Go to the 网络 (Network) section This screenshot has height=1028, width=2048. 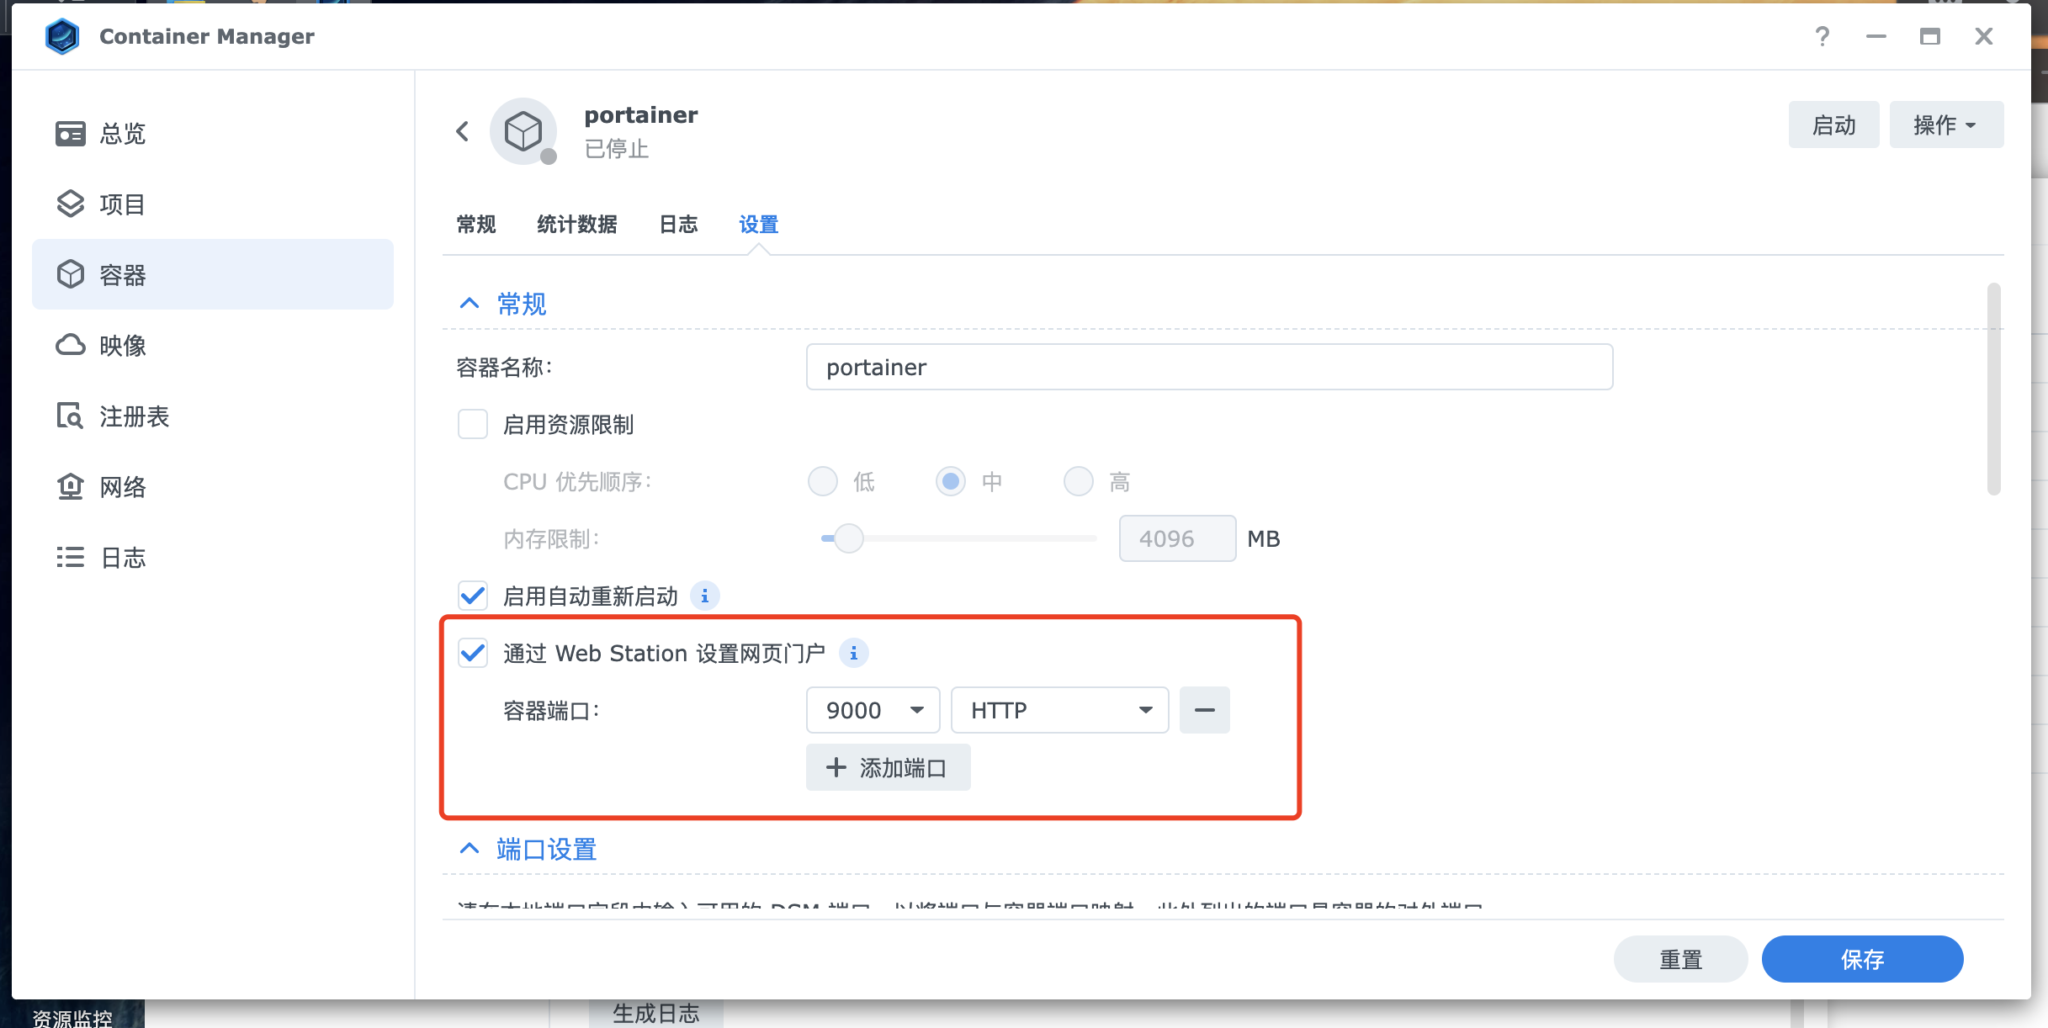click(121, 487)
